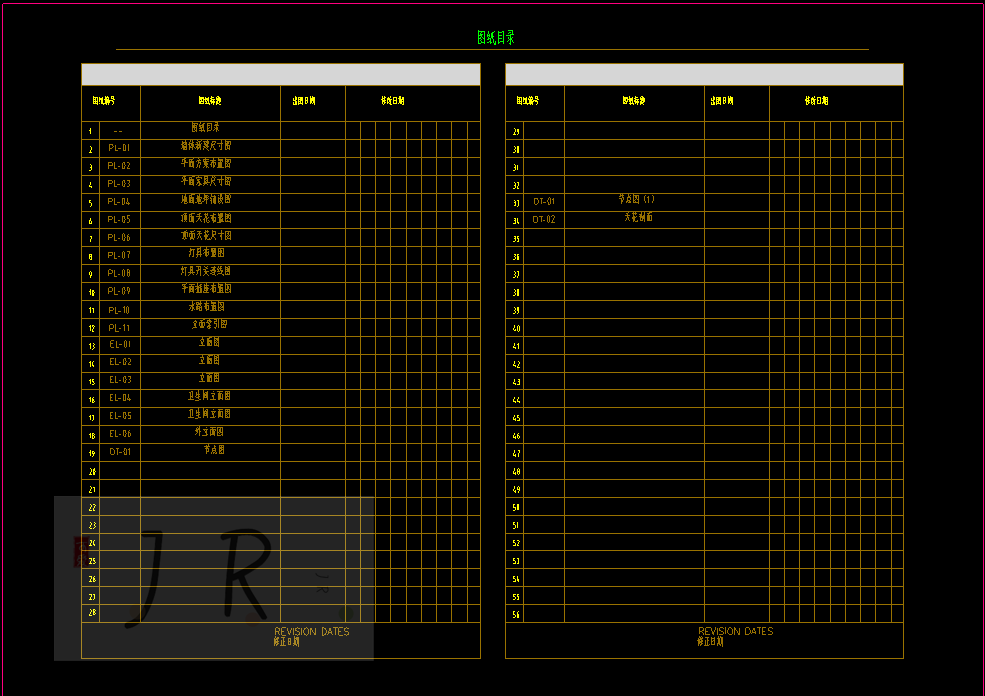
Task: Select the PL-04 row drawing title
Action: tap(206, 199)
